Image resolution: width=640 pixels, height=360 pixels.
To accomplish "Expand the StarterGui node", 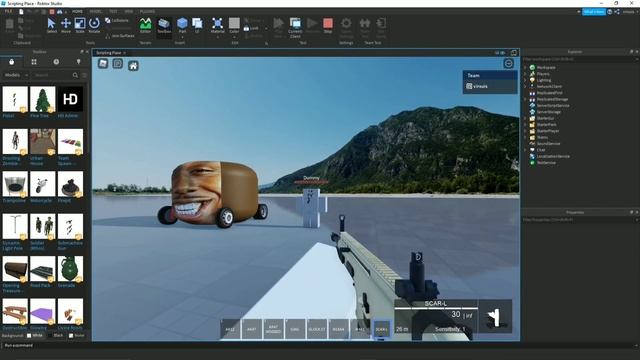I will tap(526, 118).
